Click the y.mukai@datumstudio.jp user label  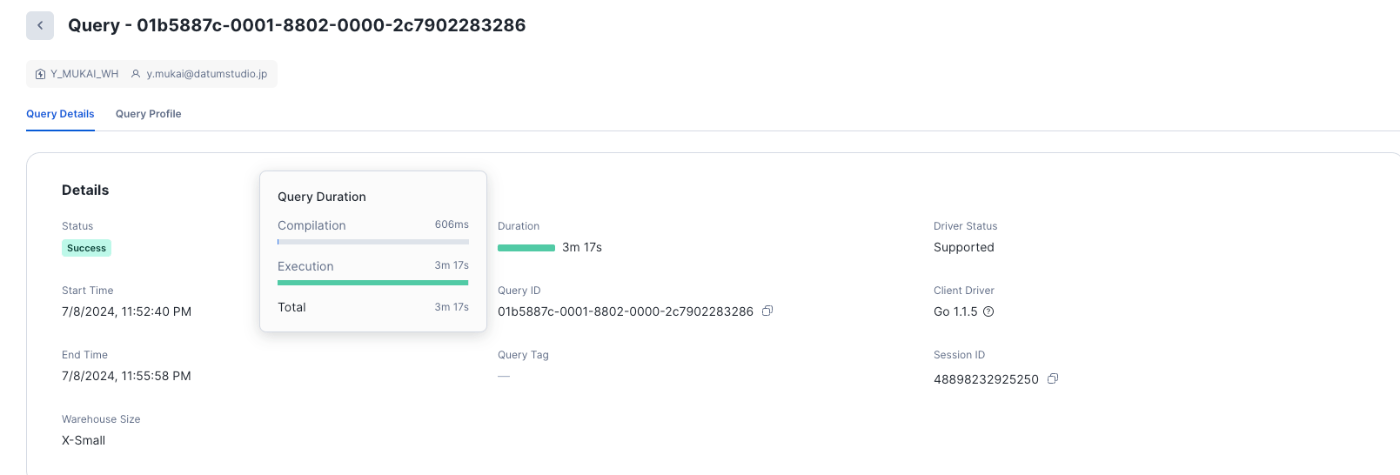(206, 74)
